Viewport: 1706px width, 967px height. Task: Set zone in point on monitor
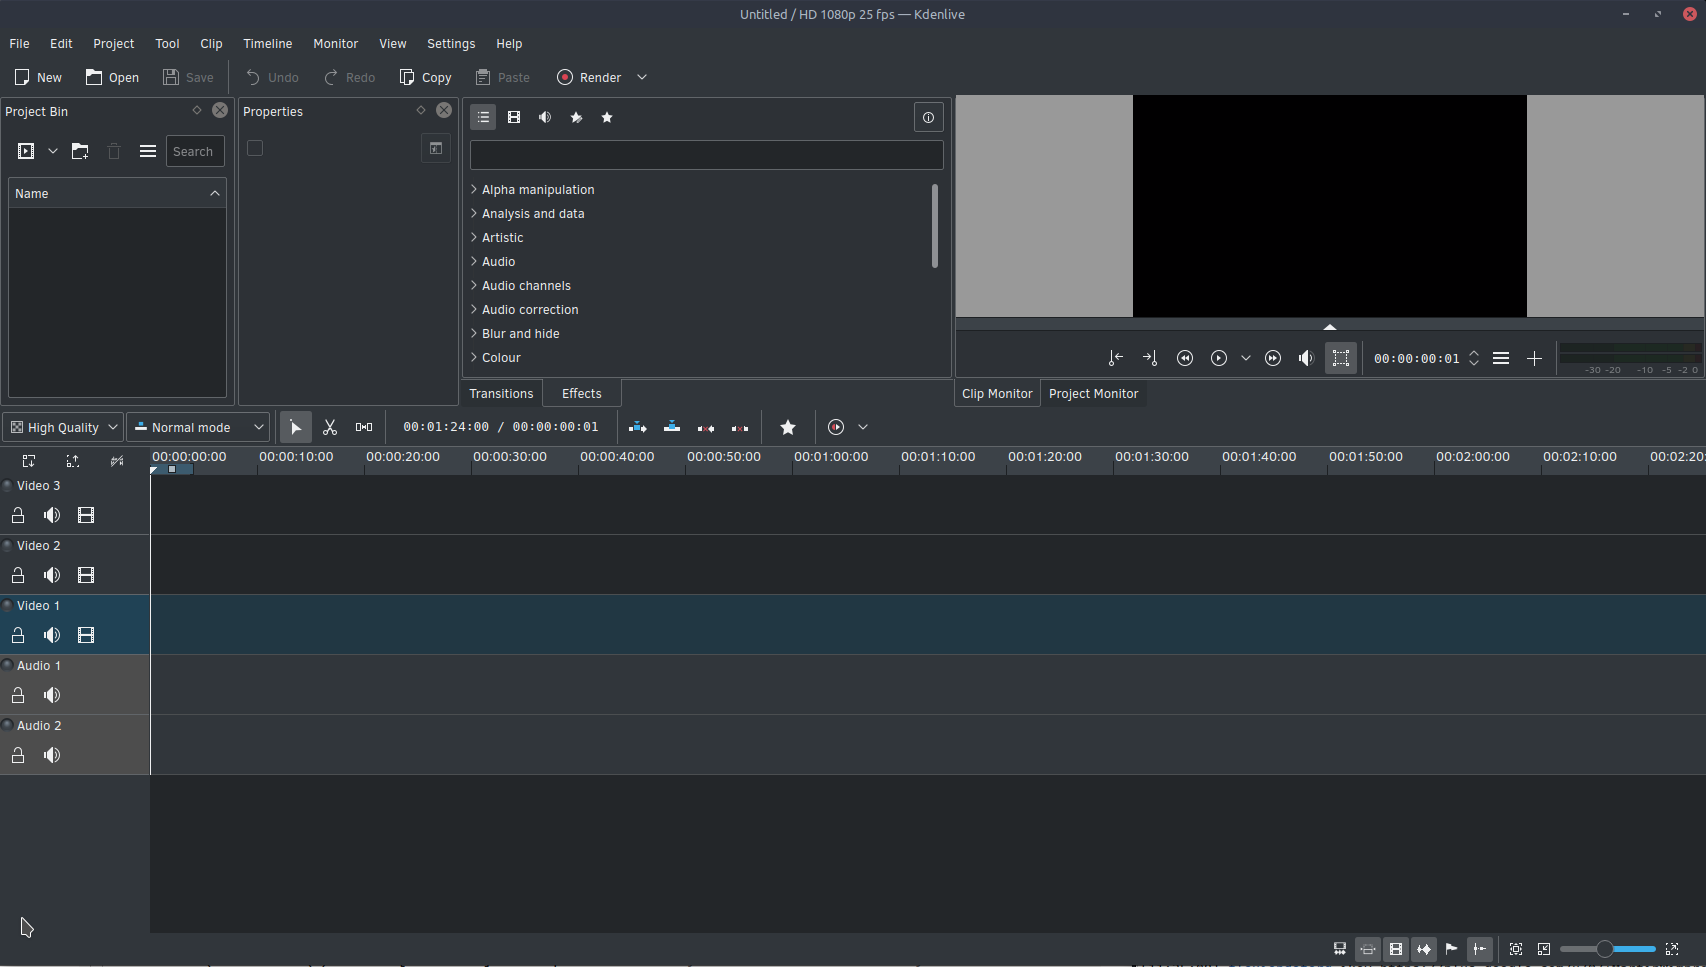(x=1116, y=358)
